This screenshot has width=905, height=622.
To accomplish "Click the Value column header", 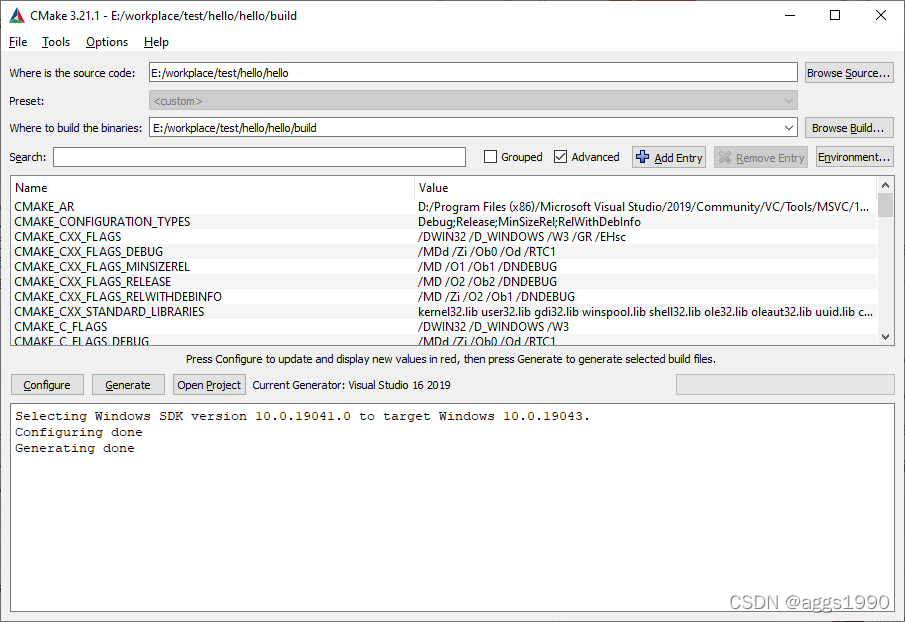I will [x=646, y=188].
